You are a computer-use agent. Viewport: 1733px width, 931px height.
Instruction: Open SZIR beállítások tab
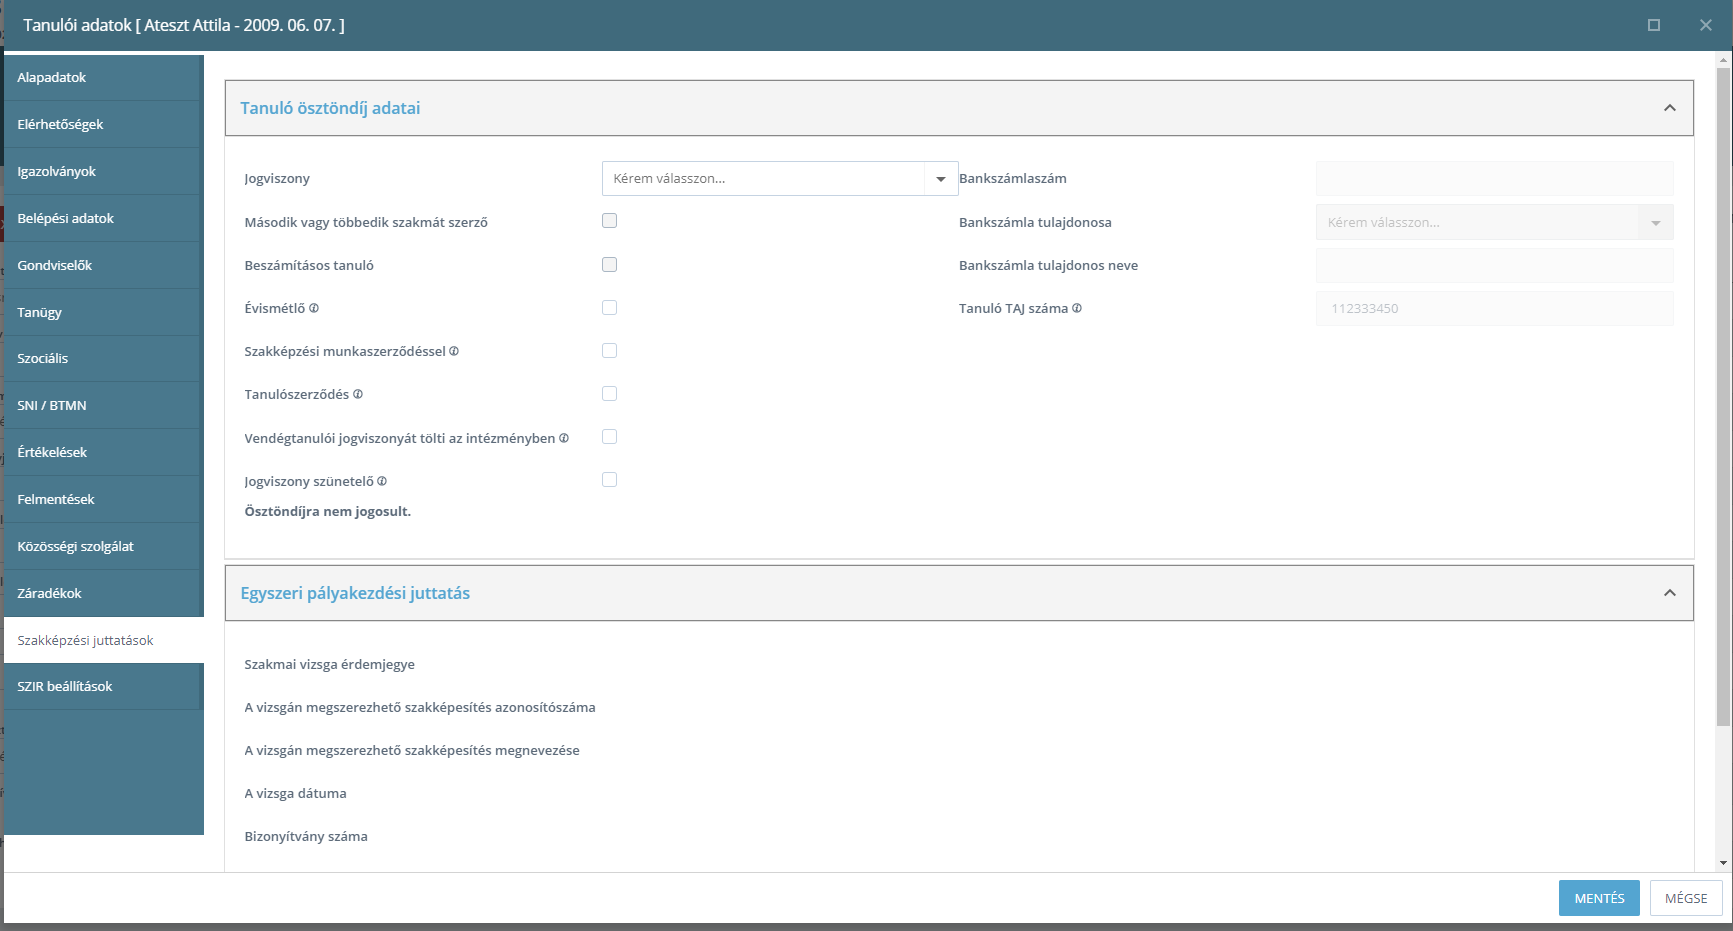point(103,686)
